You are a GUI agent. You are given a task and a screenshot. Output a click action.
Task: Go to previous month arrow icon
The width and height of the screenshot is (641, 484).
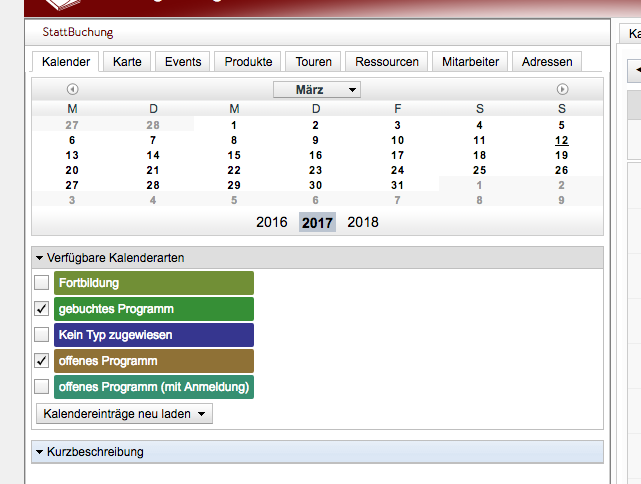[73, 90]
